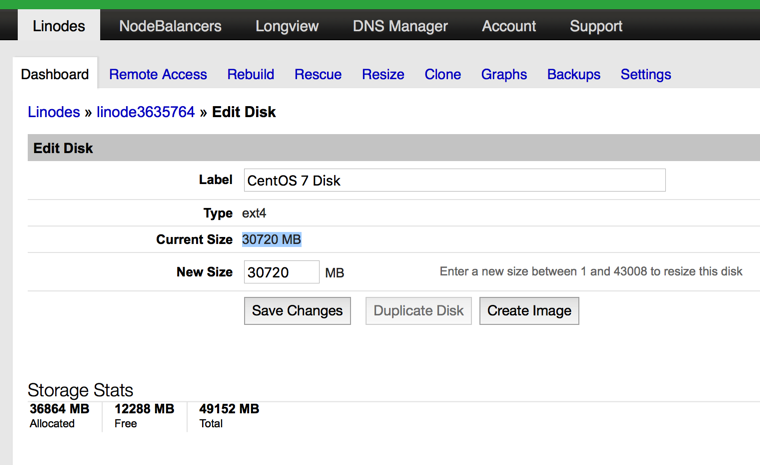Open the Rescue subtab
Screen dimensions: 760x465
click(x=318, y=74)
